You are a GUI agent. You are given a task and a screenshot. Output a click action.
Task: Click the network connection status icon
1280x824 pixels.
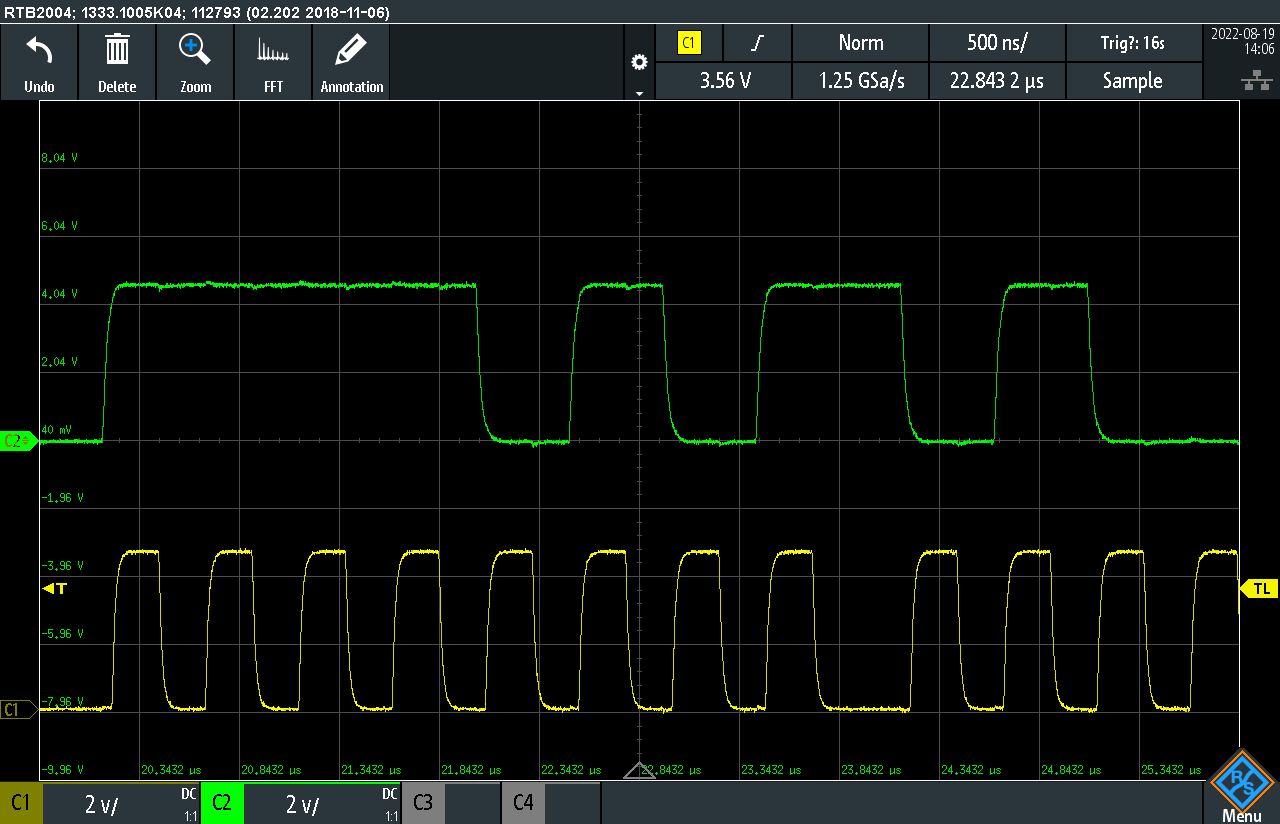1250,81
